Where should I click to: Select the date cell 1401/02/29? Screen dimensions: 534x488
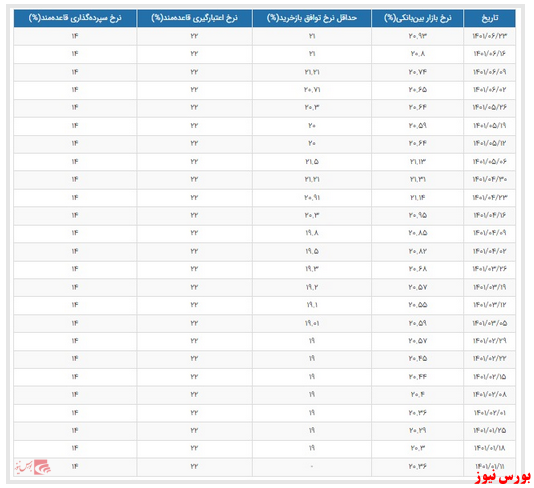point(489,341)
